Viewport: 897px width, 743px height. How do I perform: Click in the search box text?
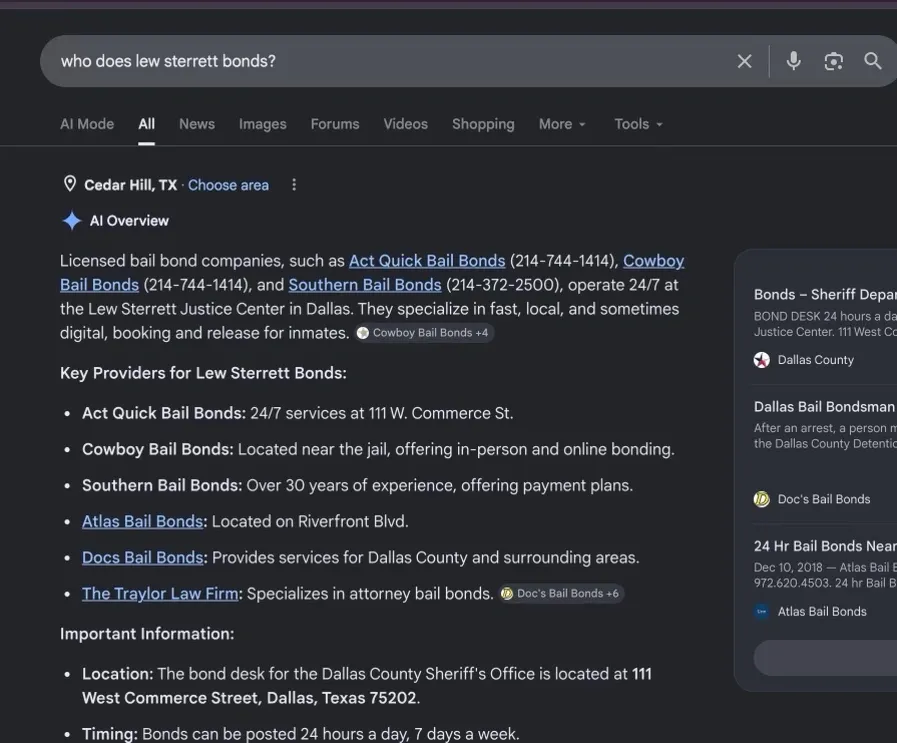point(168,61)
